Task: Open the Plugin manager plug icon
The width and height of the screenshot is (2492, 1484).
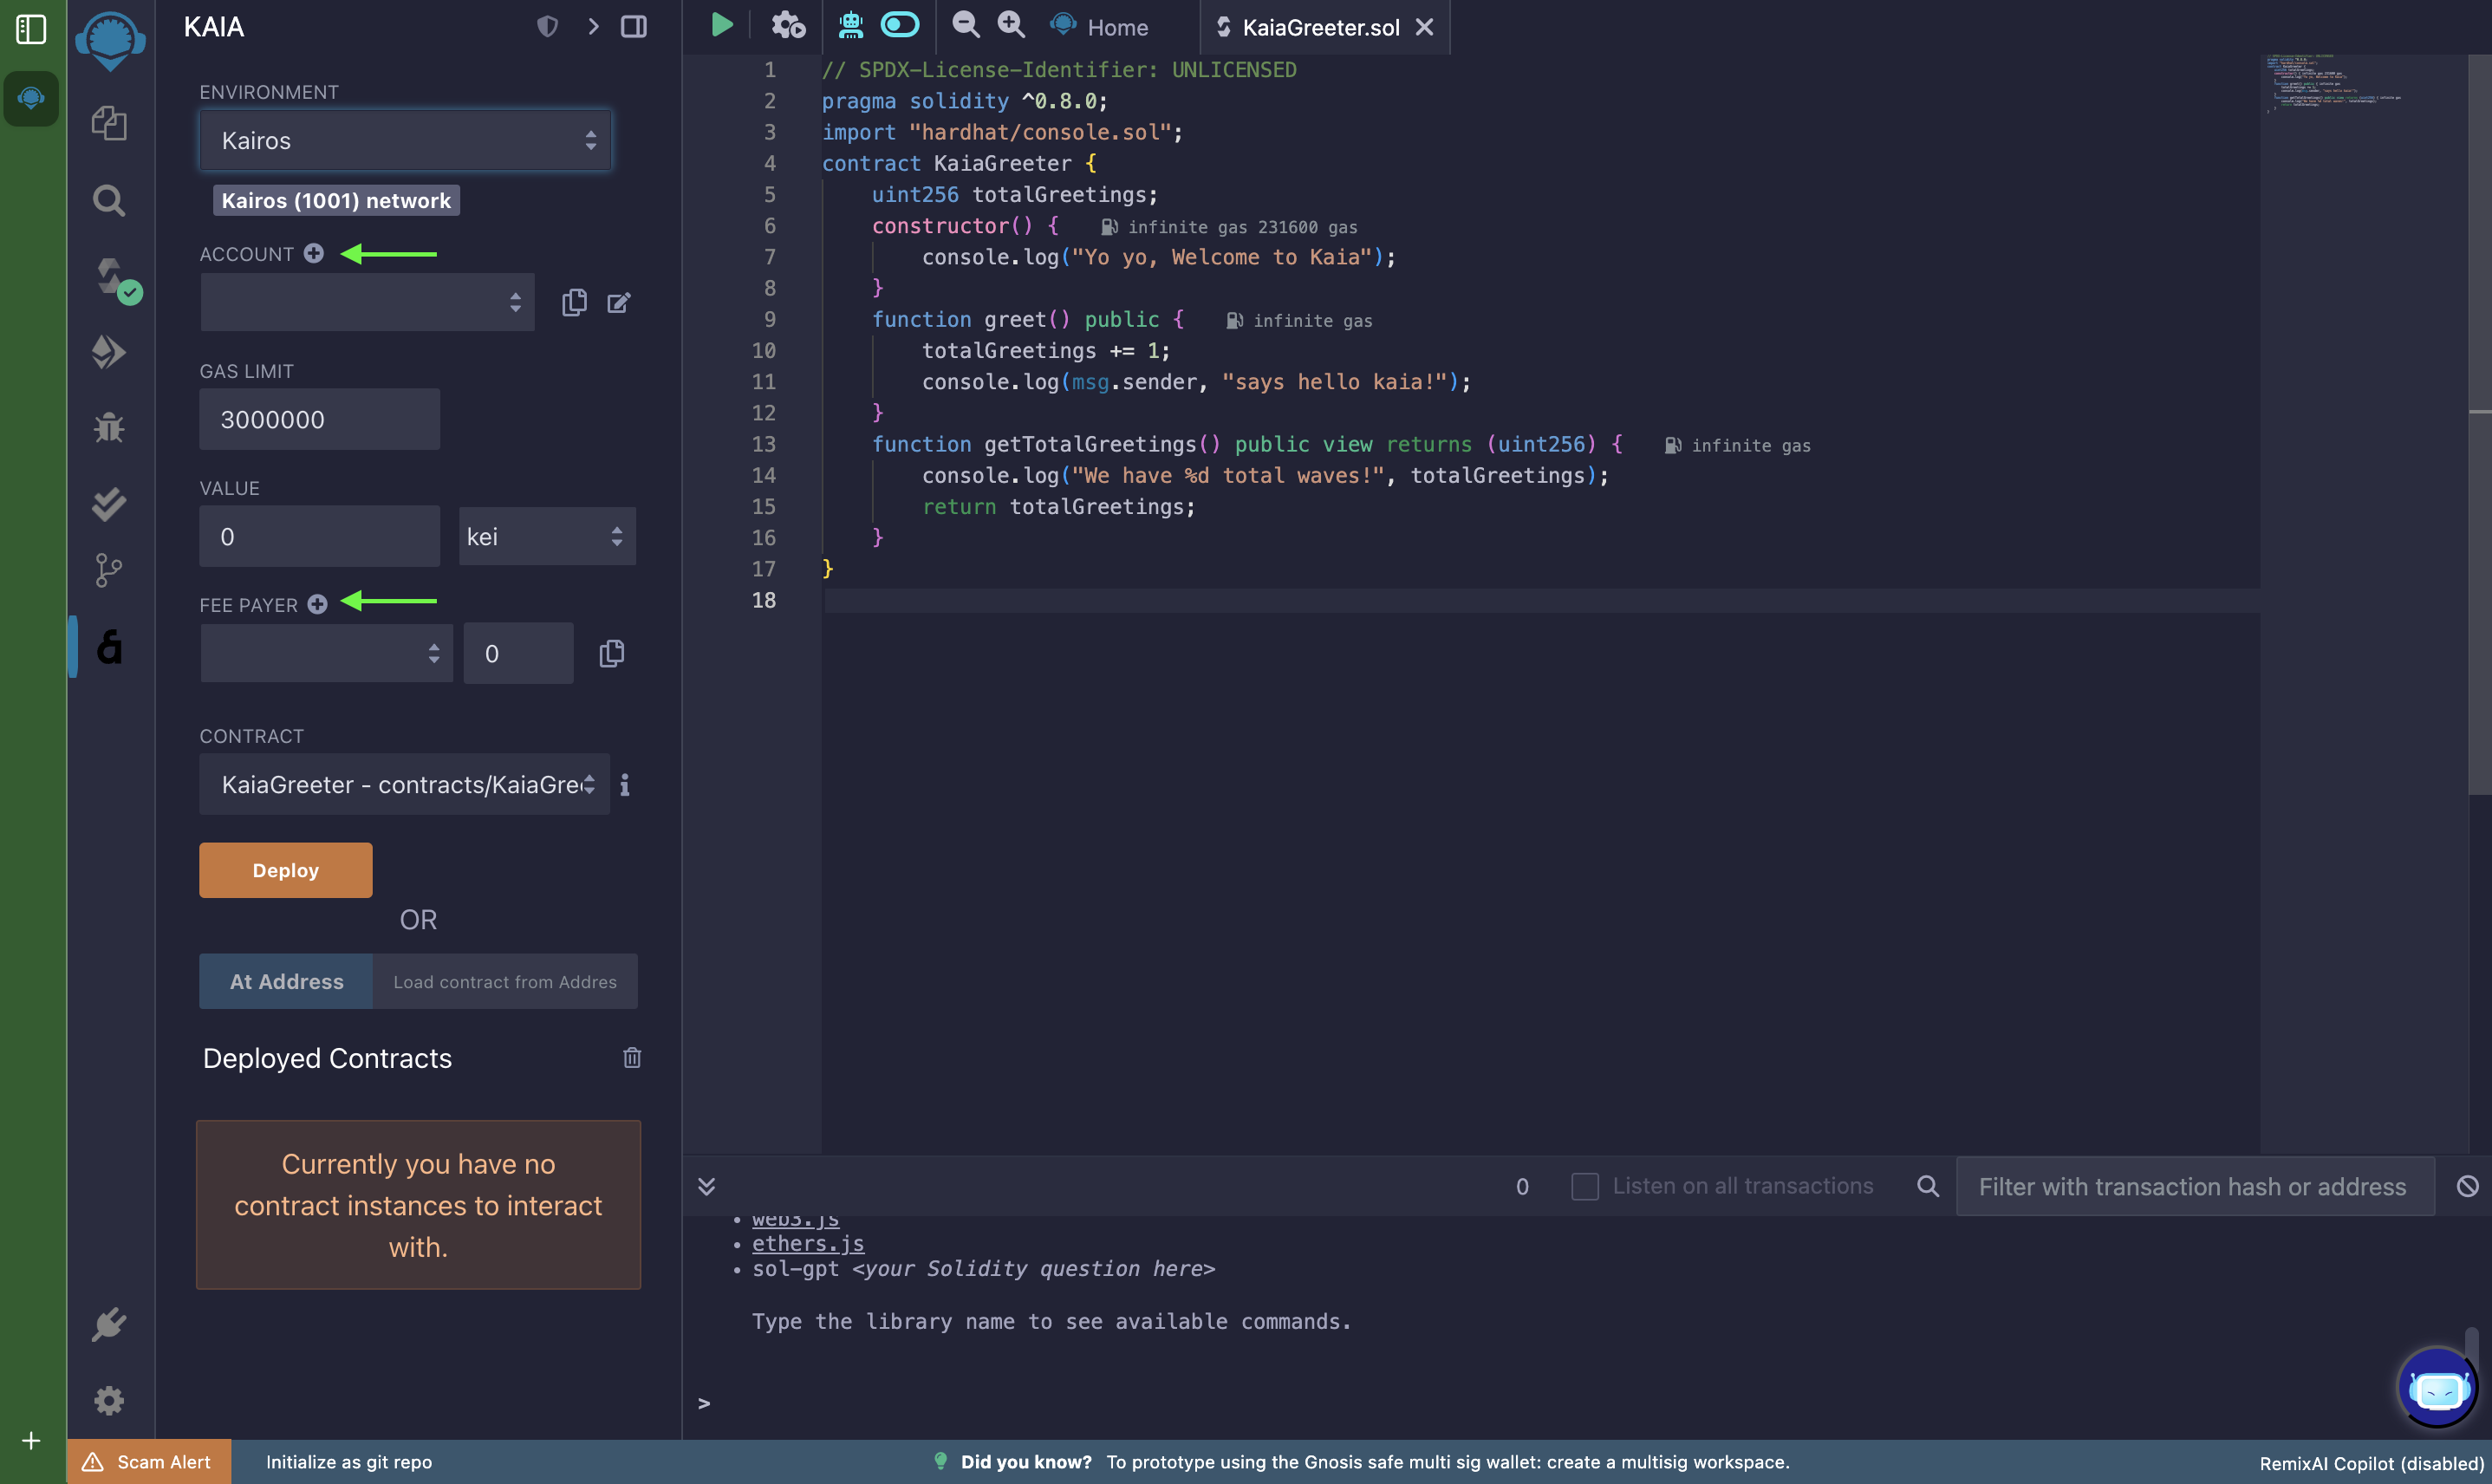Action: pyautogui.click(x=109, y=1324)
